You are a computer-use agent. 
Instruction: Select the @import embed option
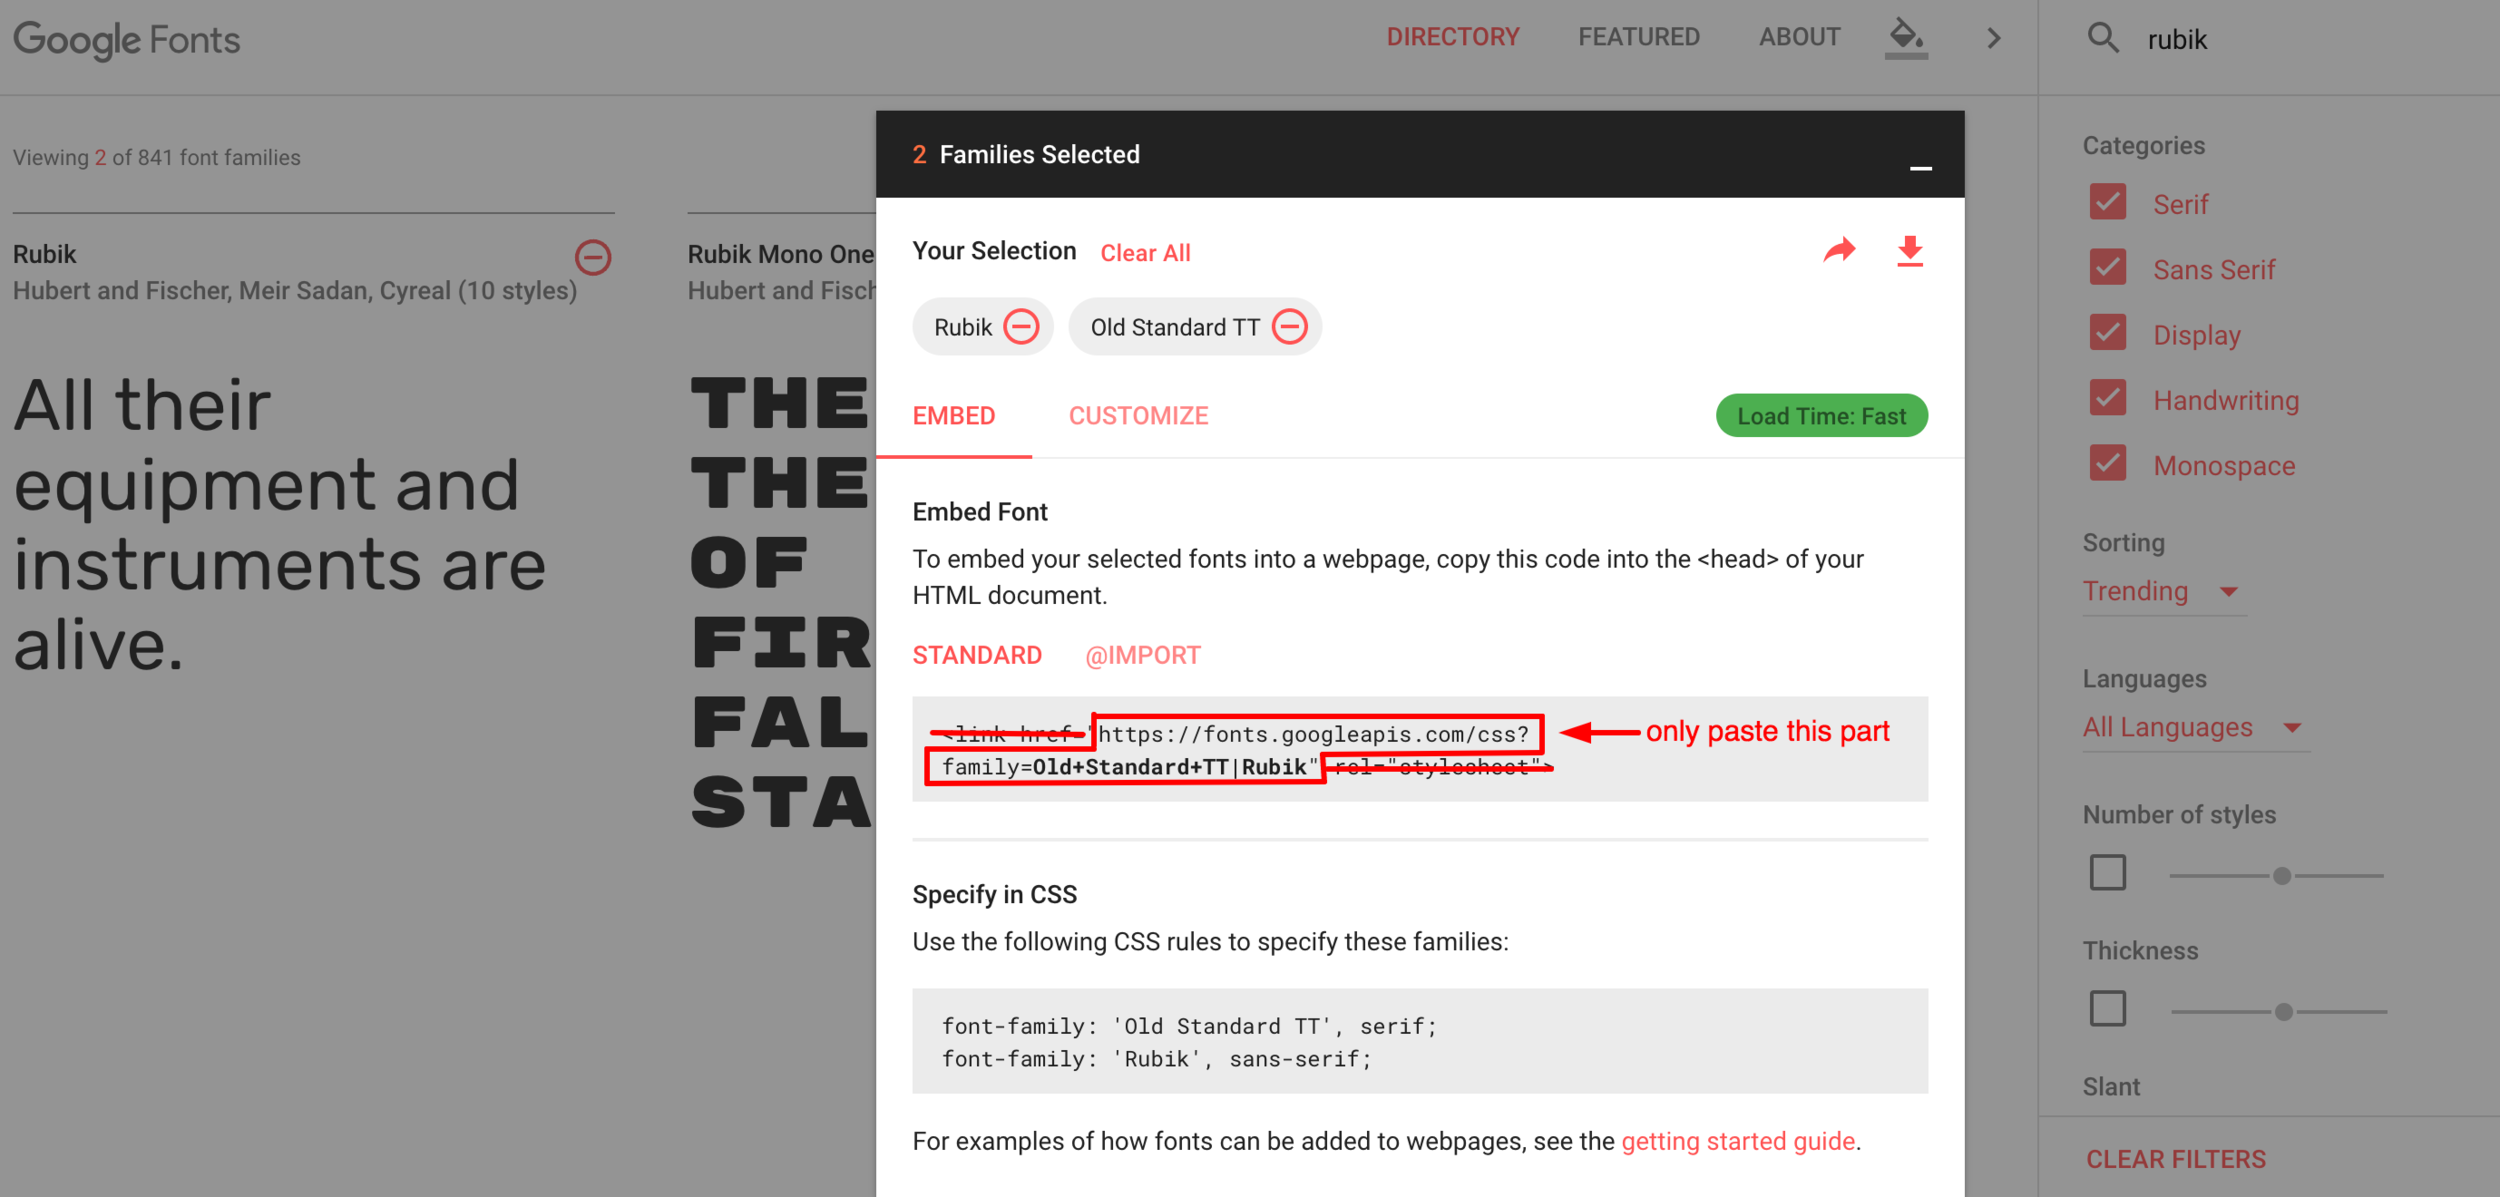1143,655
